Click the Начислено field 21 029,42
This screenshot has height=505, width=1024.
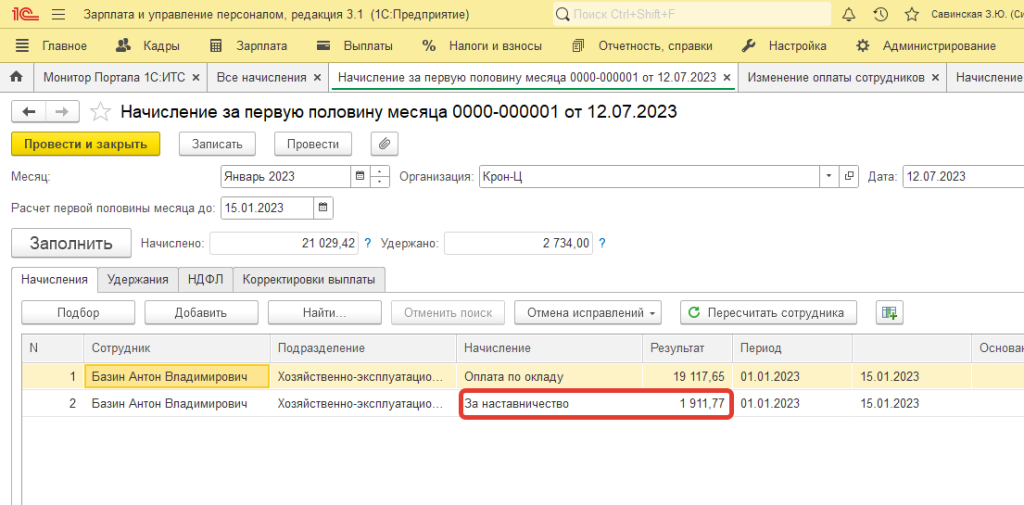pos(283,243)
